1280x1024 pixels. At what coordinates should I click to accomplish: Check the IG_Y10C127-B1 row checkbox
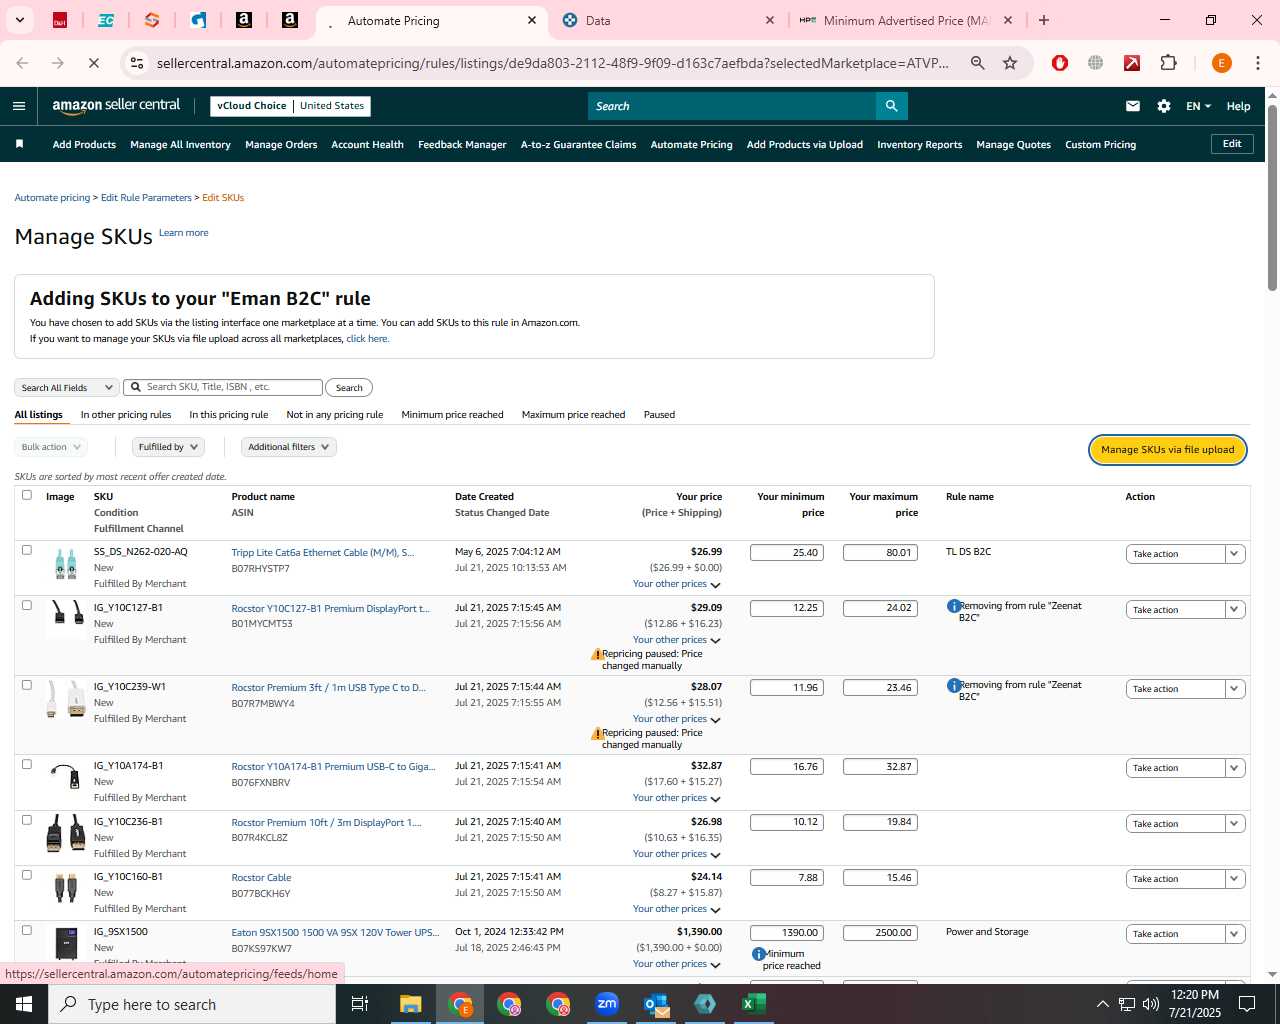point(27,606)
